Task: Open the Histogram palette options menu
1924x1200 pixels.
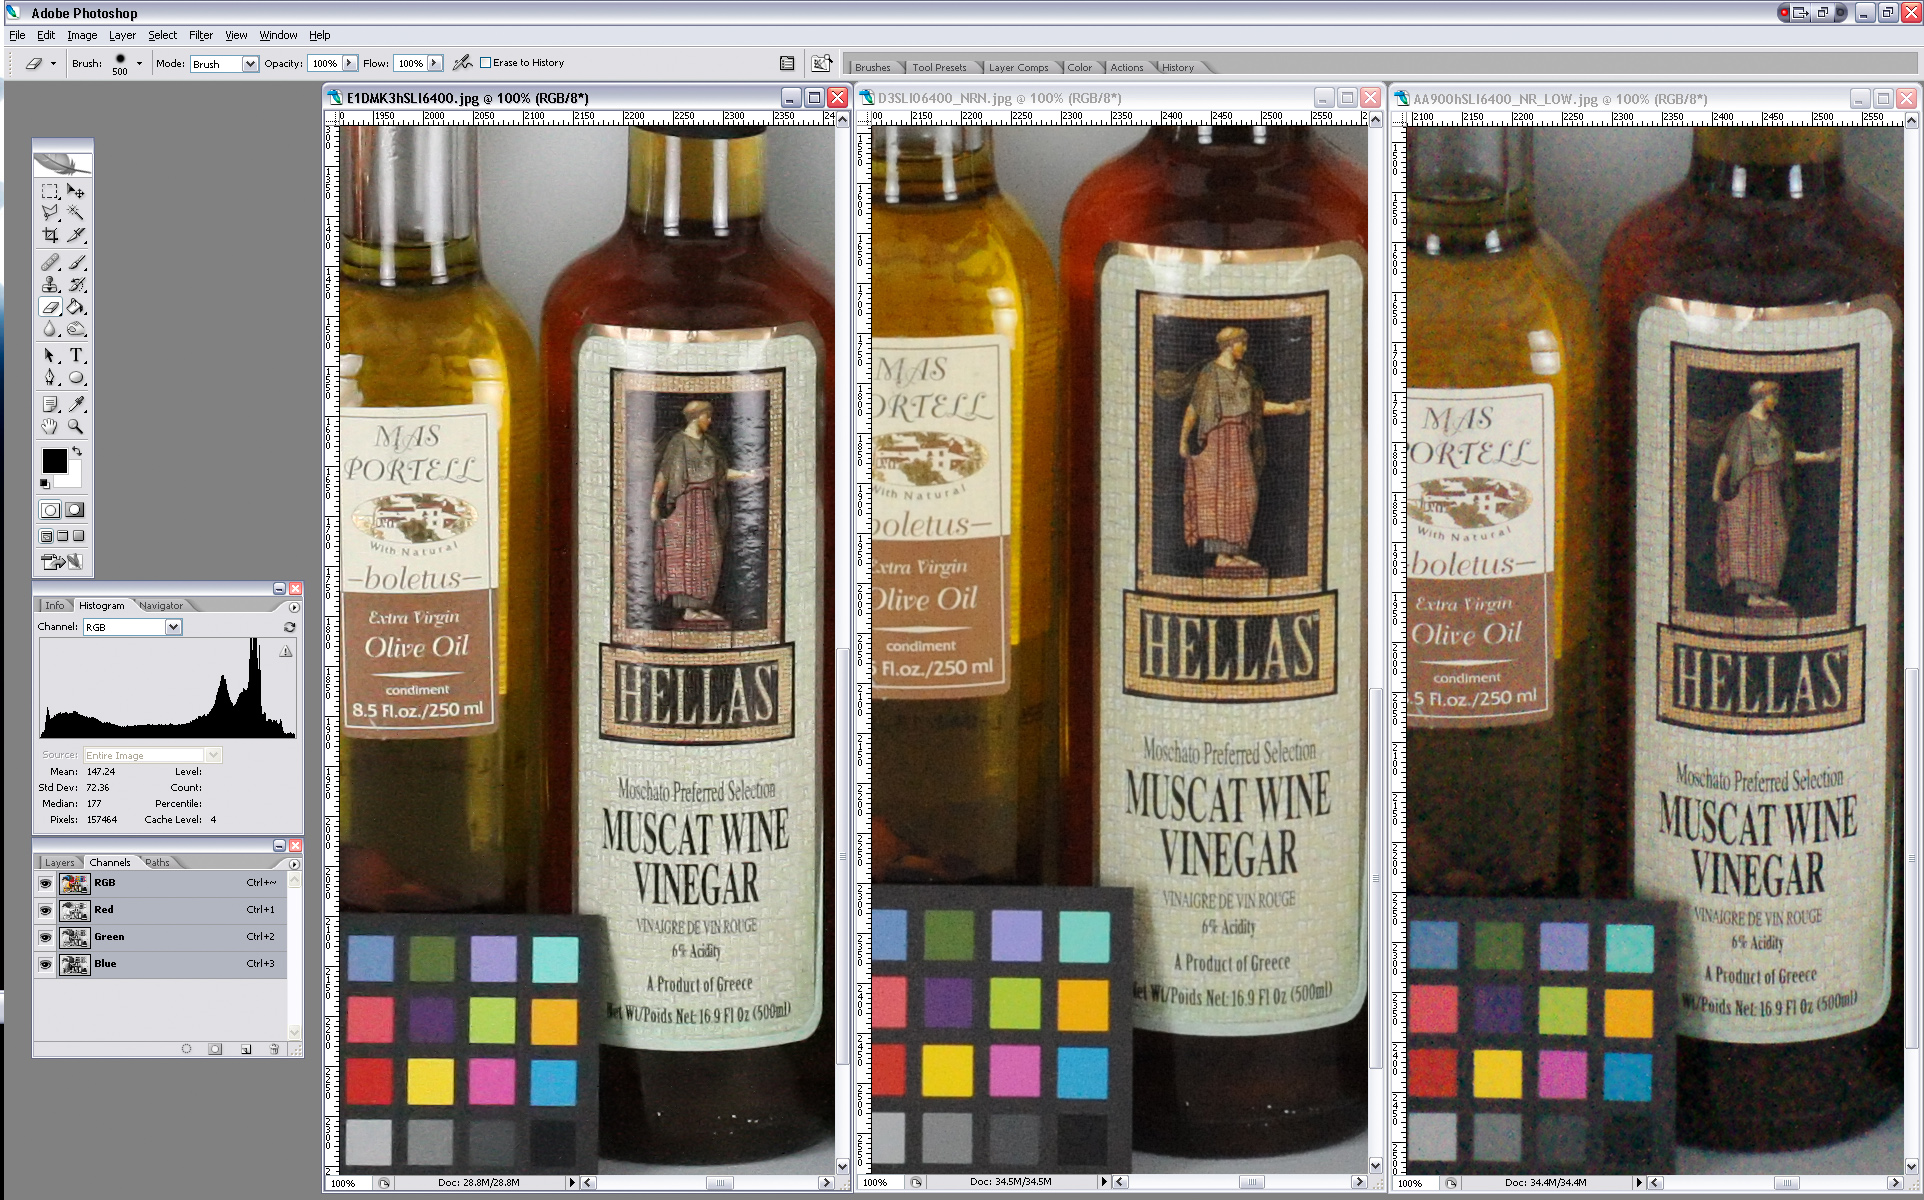Action: pyautogui.click(x=294, y=607)
